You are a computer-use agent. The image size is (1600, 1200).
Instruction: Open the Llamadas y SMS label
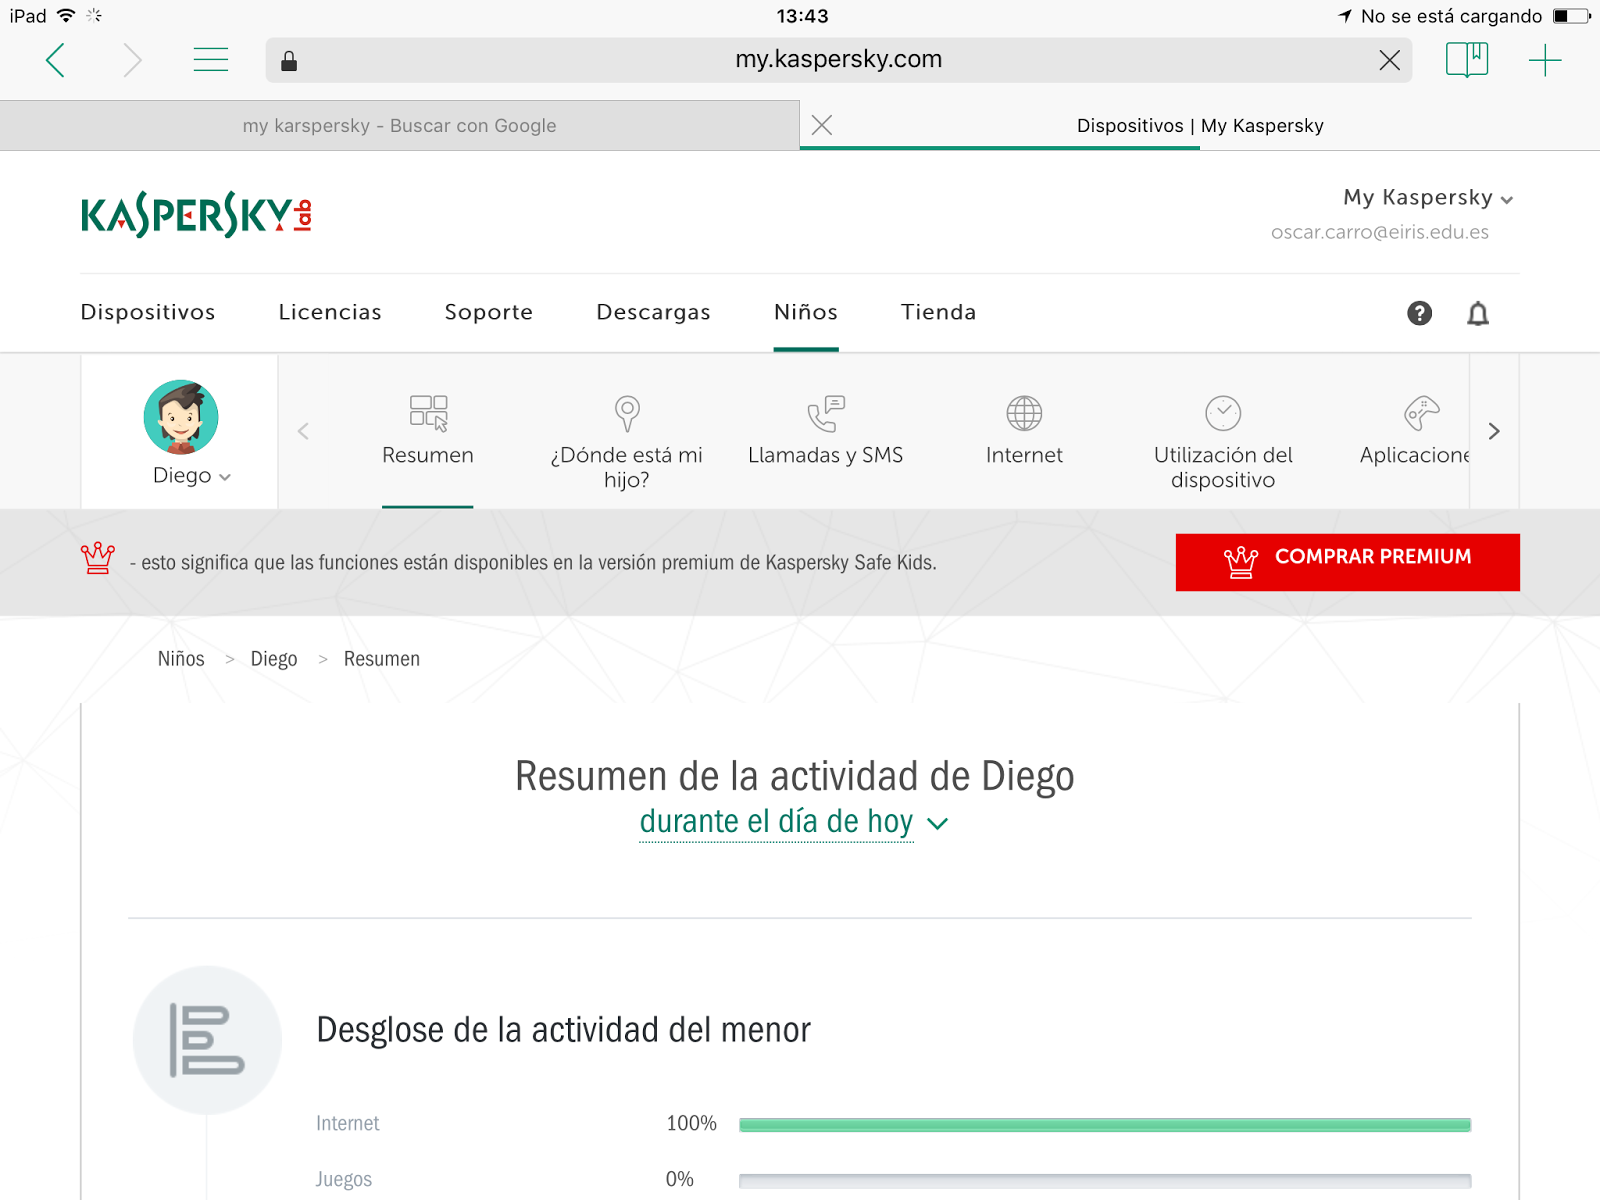pos(826,455)
